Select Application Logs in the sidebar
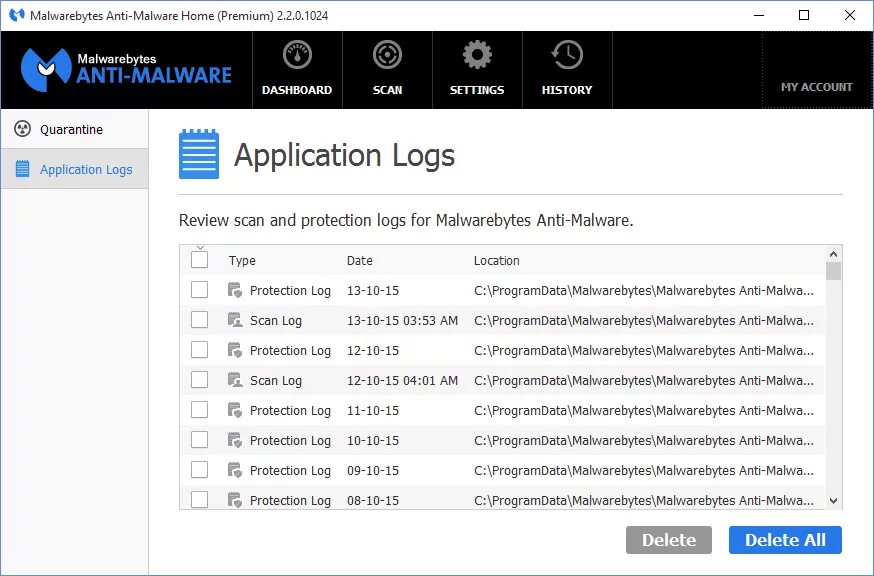 [x=75, y=169]
